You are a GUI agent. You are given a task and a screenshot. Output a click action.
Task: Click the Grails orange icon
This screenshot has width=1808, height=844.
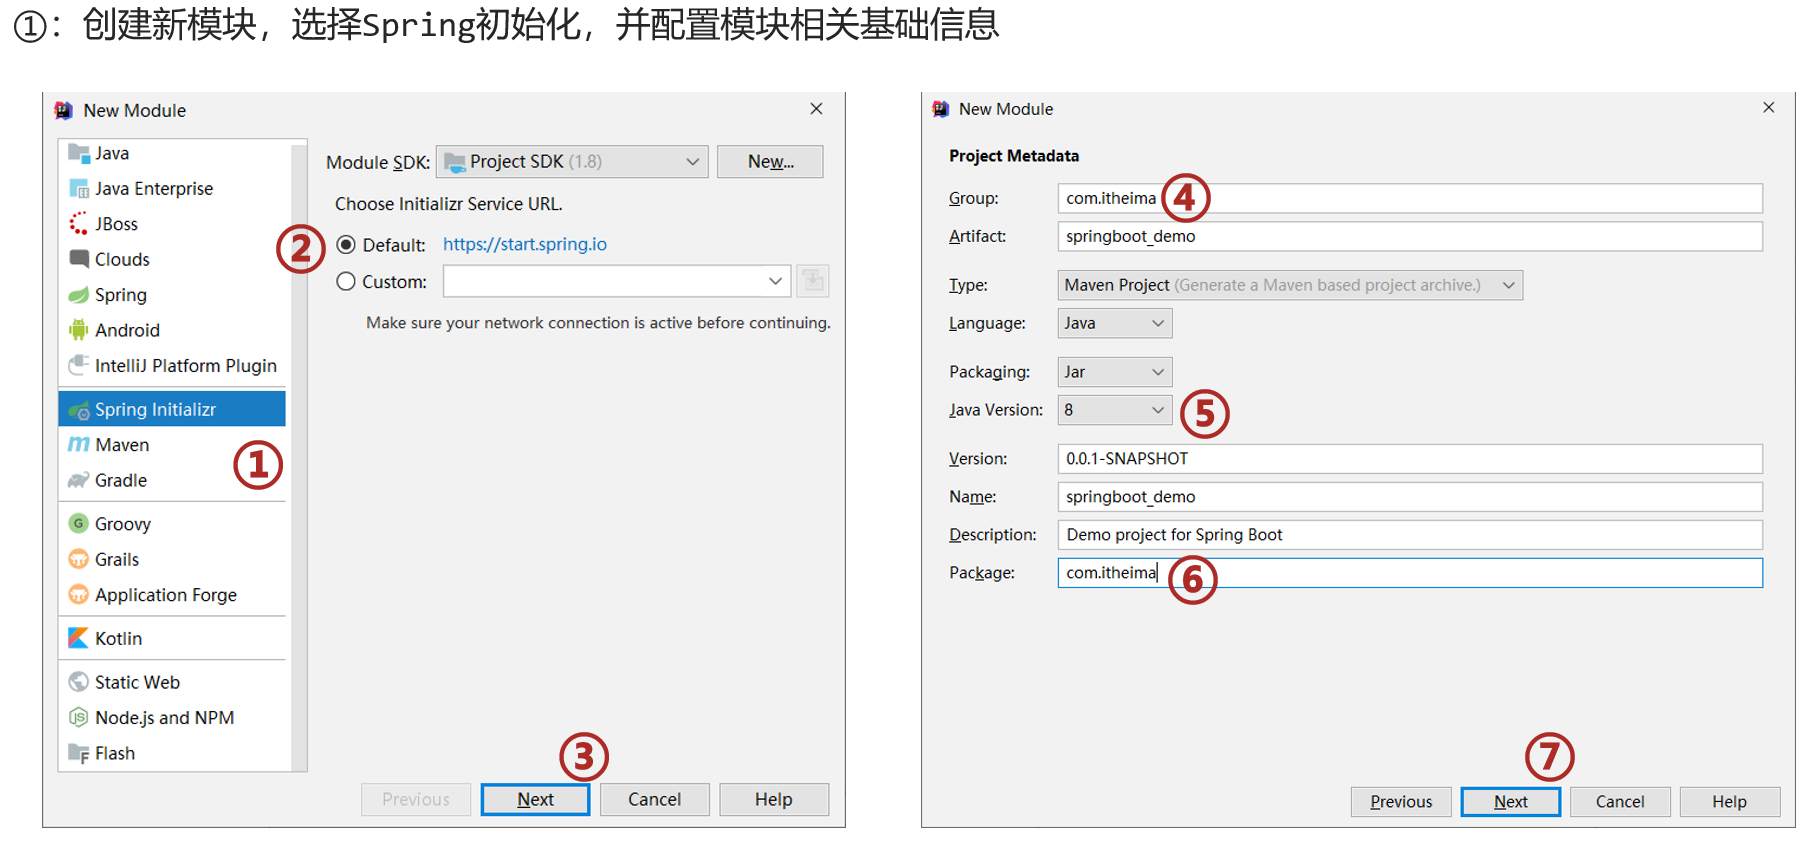click(x=78, y=559)
